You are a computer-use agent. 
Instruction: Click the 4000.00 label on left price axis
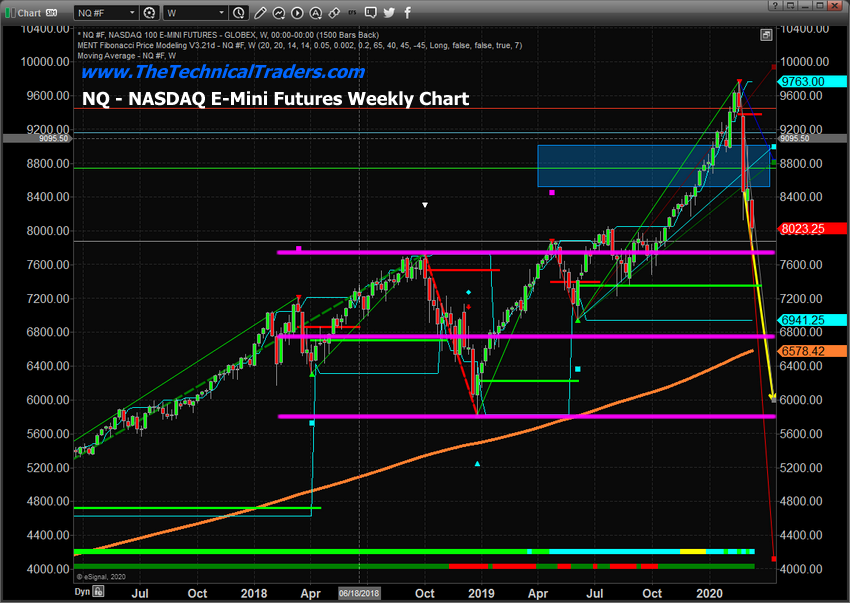pyautogui.click(x=48, y=569)
